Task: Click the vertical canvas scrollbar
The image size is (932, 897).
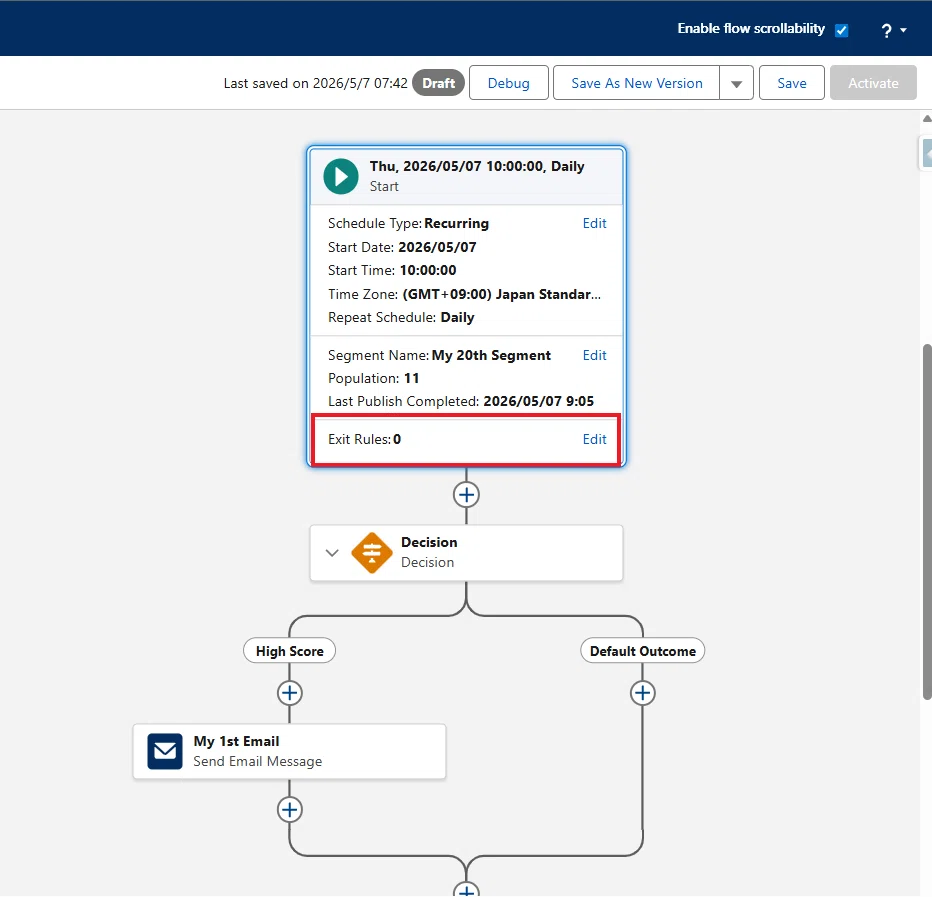Action: point(927,522)
